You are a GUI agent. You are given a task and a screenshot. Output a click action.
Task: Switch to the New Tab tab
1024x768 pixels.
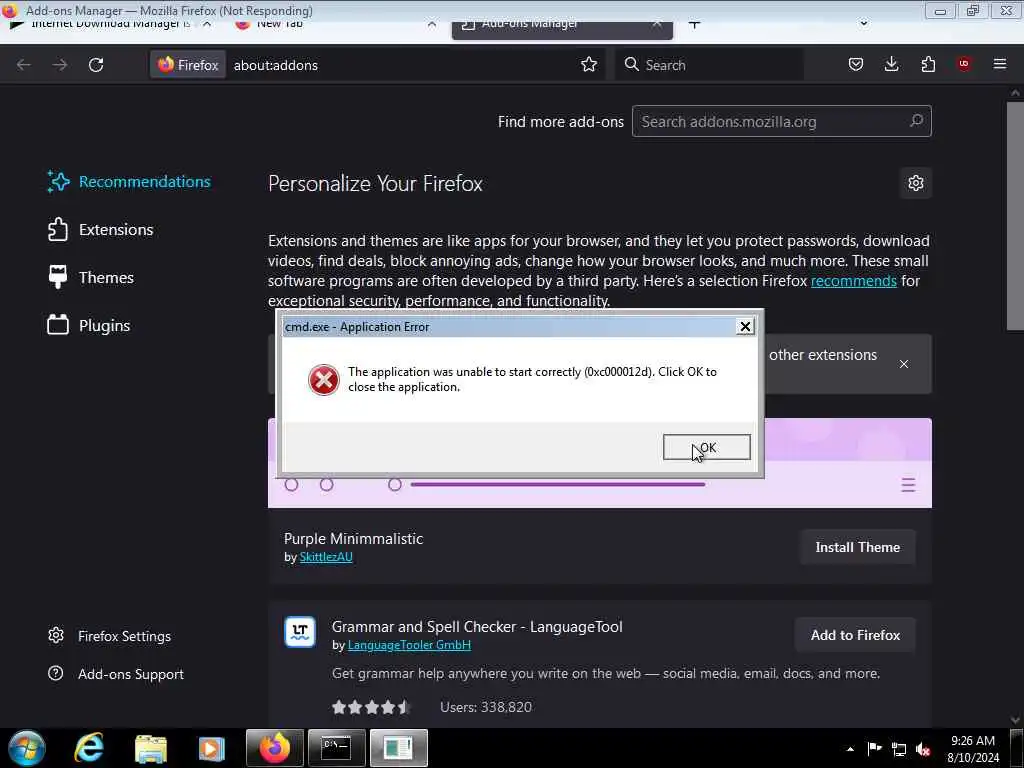[280, 25]
